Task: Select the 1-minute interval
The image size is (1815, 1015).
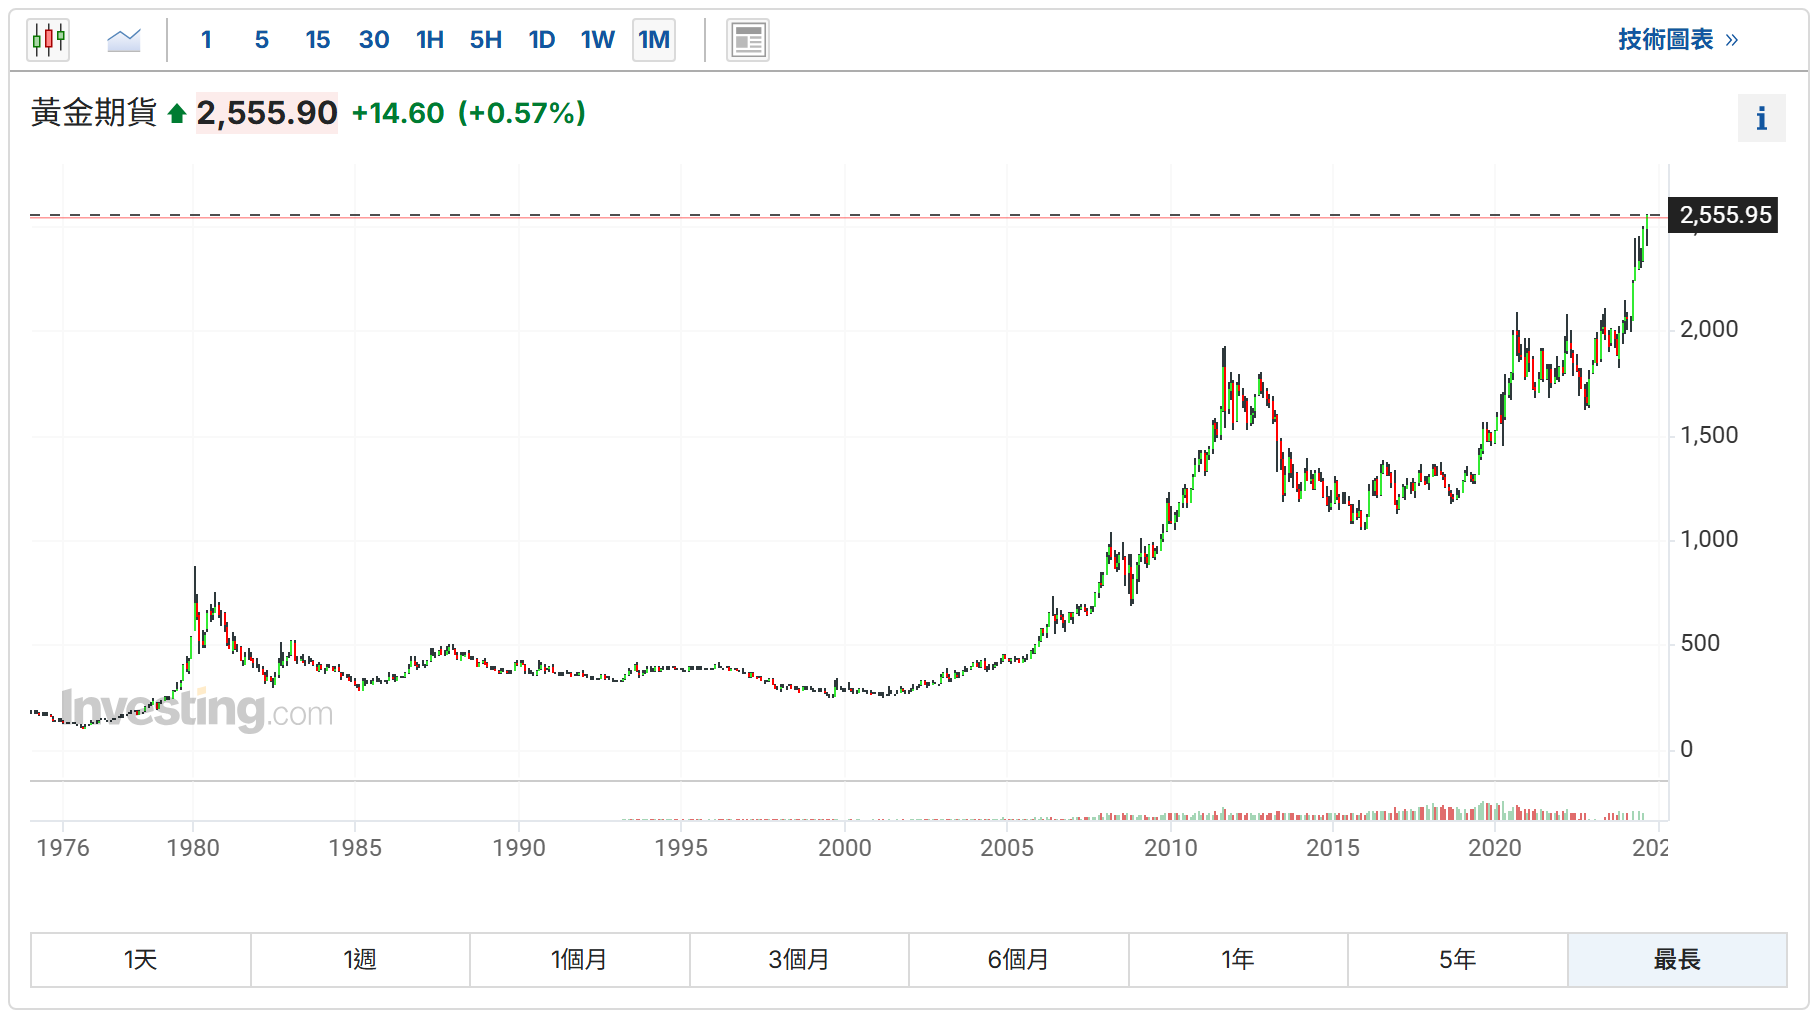Action: tap(206, 40)
